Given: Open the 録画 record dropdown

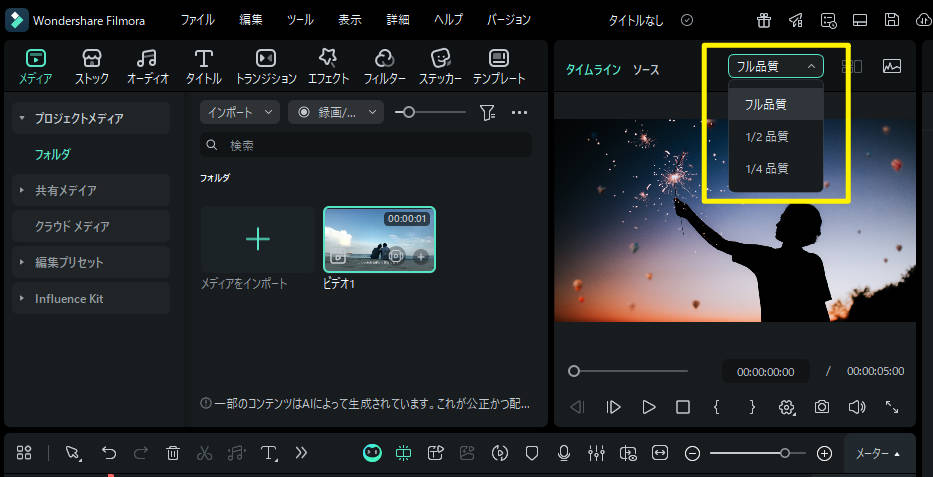Looking at the screenshot, I should point(336,112).
